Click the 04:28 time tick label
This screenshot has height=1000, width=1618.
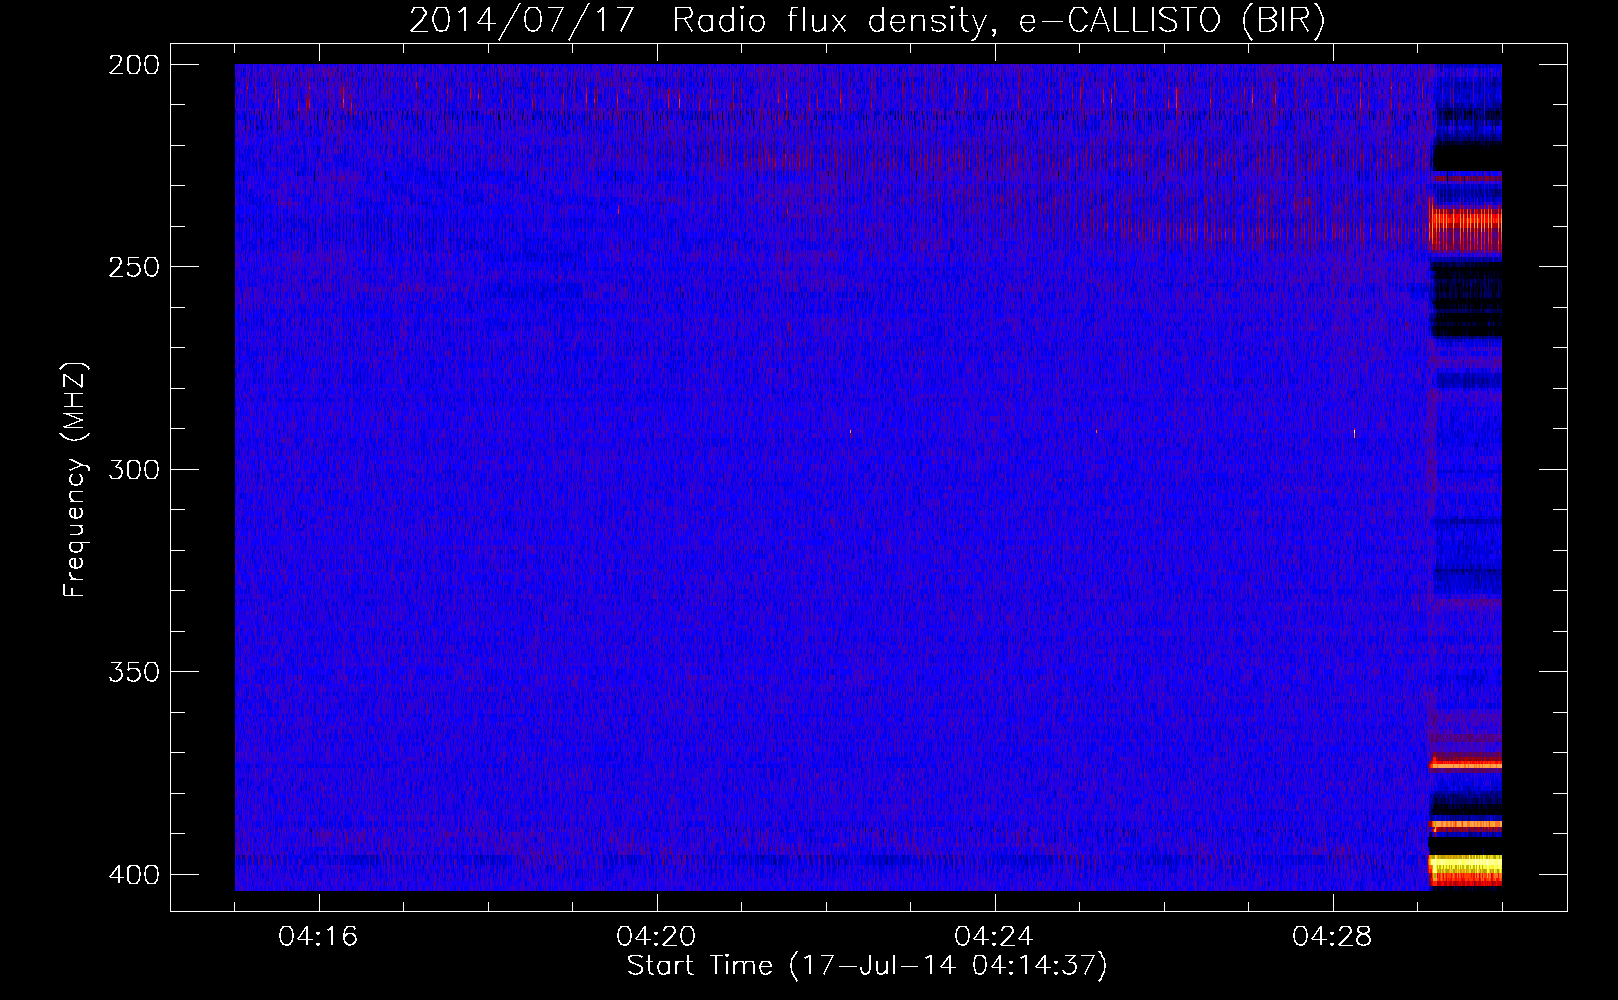(x=1333, y=937)
